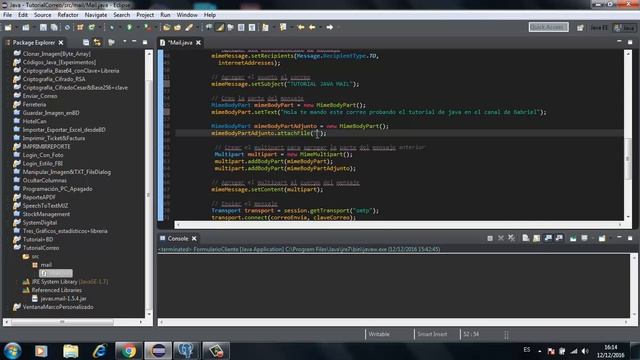The width and height of the screenshot is (640, 360).
Task: Click the Quick Access input field
Action: click(549, 27)
